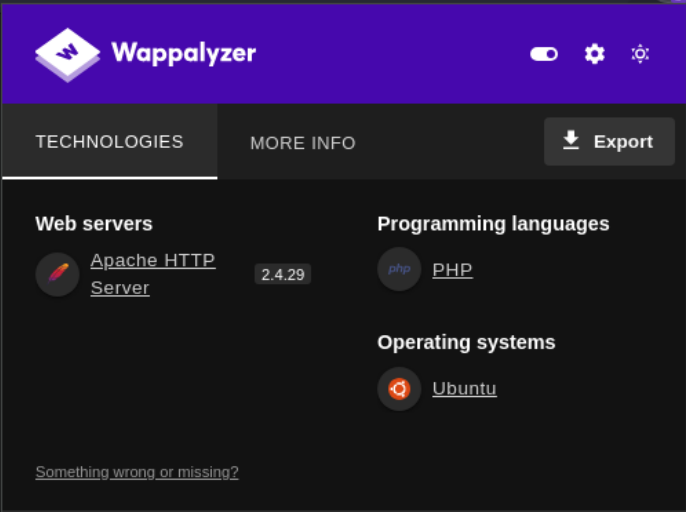Click the 2.4.29 version badge

point(283,274)
